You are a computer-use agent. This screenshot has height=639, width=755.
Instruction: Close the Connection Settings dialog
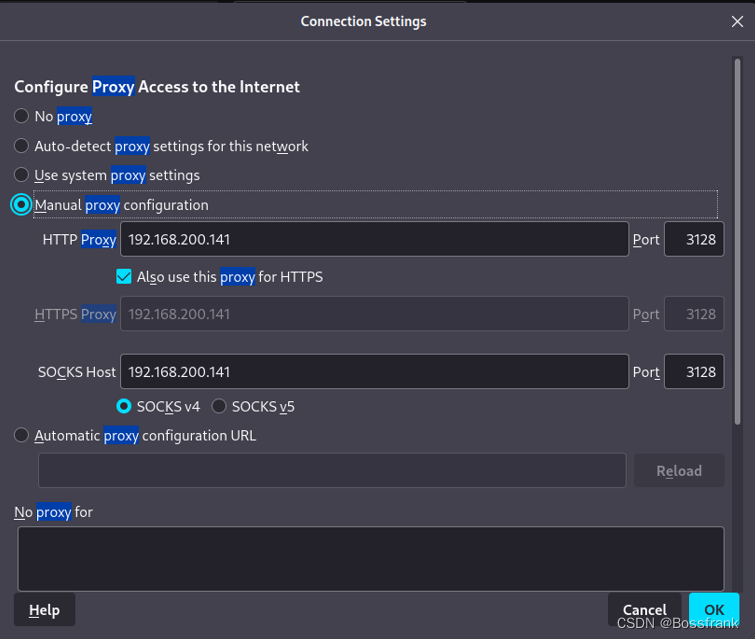737,21
